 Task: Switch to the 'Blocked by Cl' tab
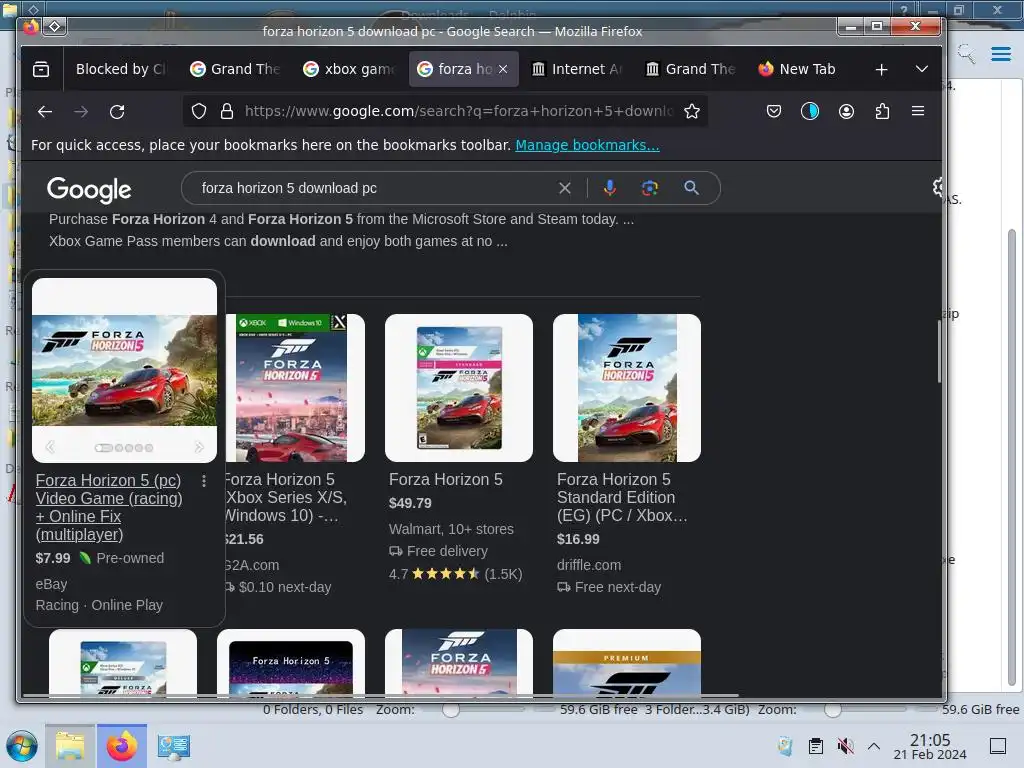pyautogui.click(x=120, y=69)
